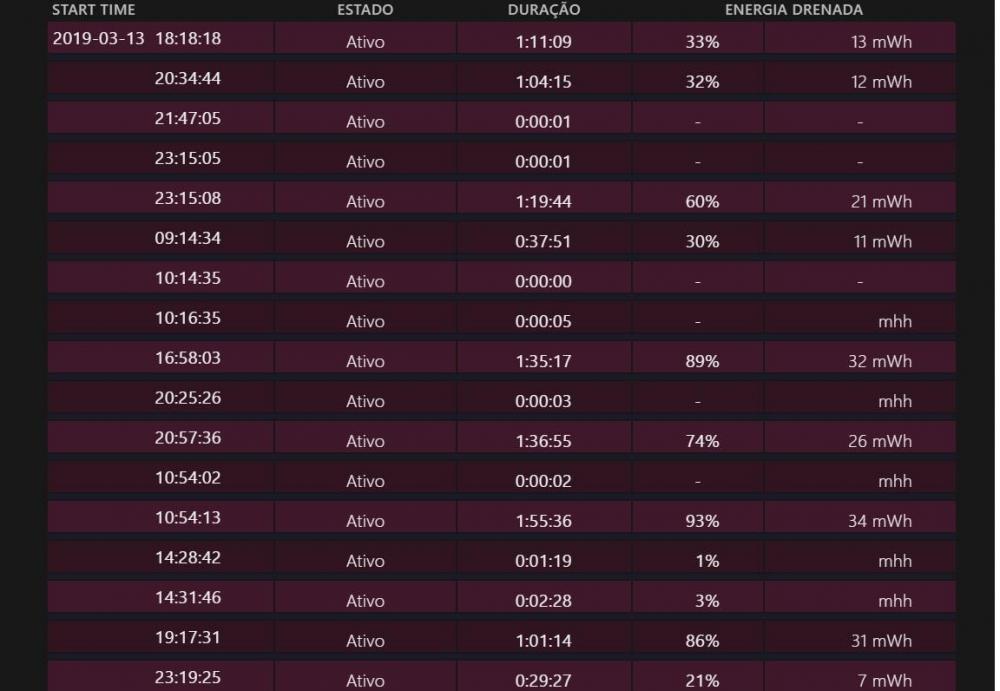This screenshot has height=691, width=1000.
Task: Click the 89% drained percentage cell
Action: click(702, 361)
